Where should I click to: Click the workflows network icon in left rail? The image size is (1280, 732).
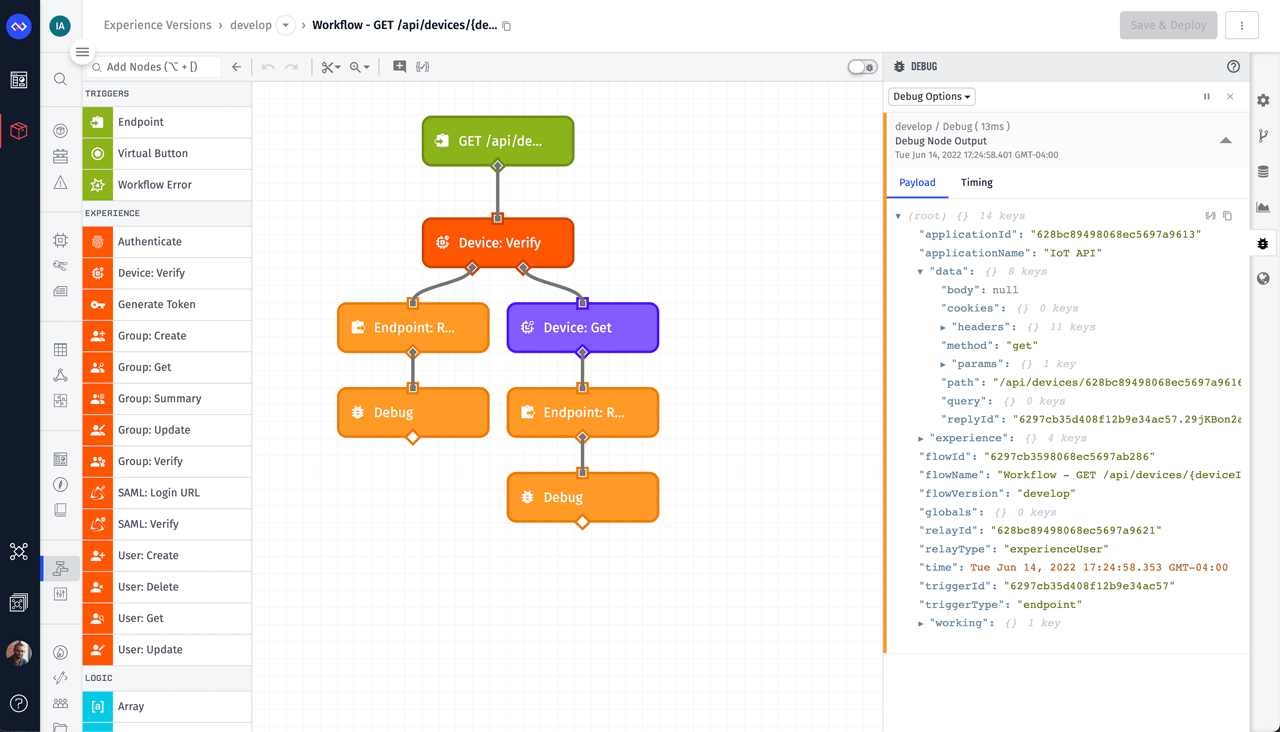coord(19,551)
